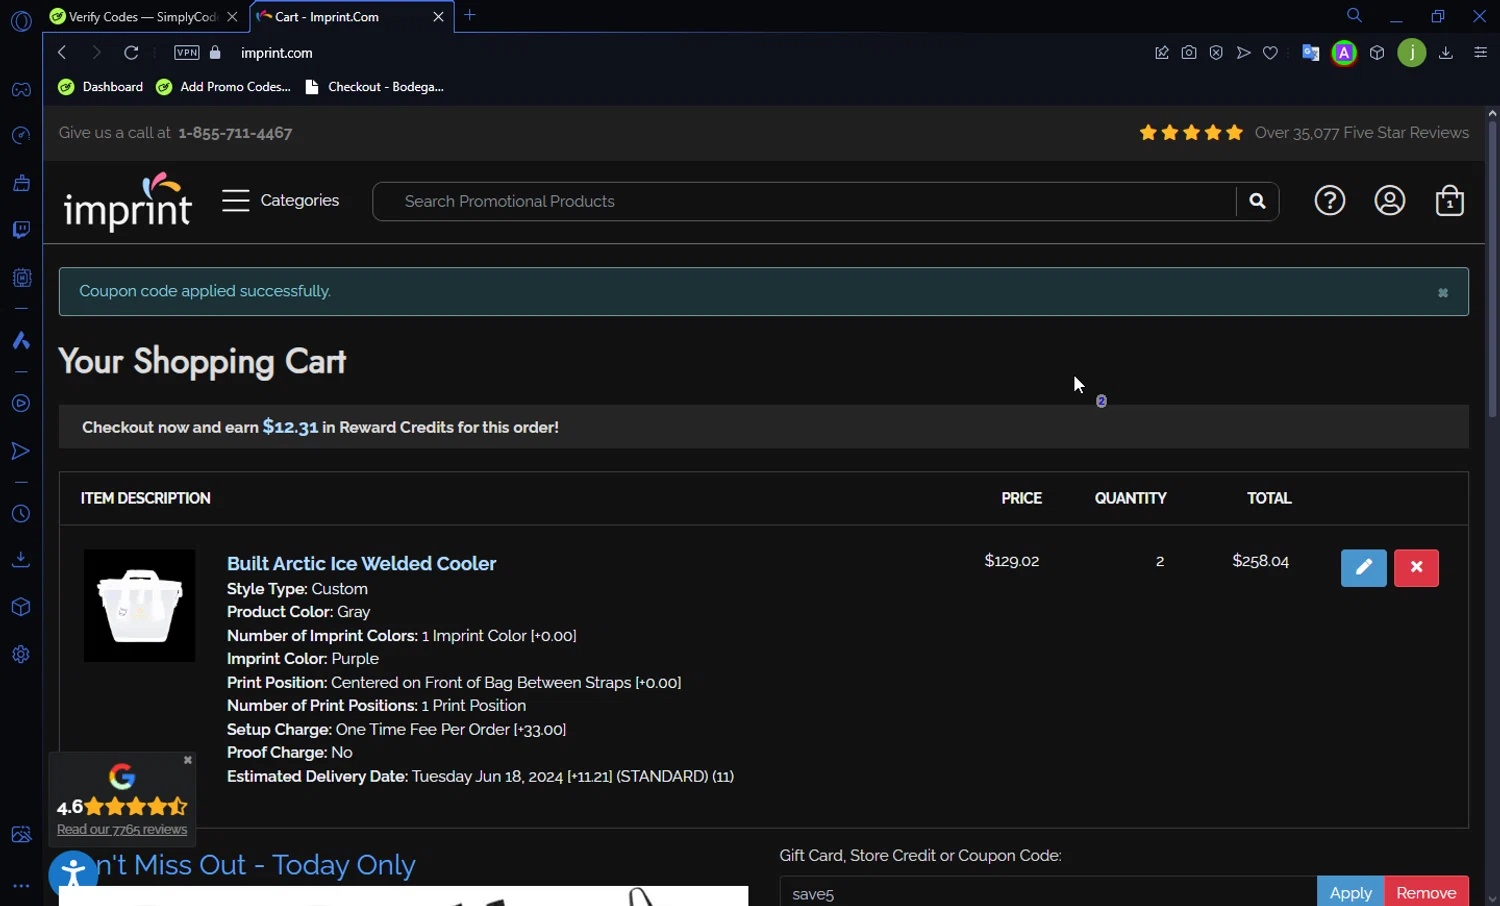Open the Twitch panel in the sidebar
This screenshot has width=1500, height=906.
click(x=21, y=230)
